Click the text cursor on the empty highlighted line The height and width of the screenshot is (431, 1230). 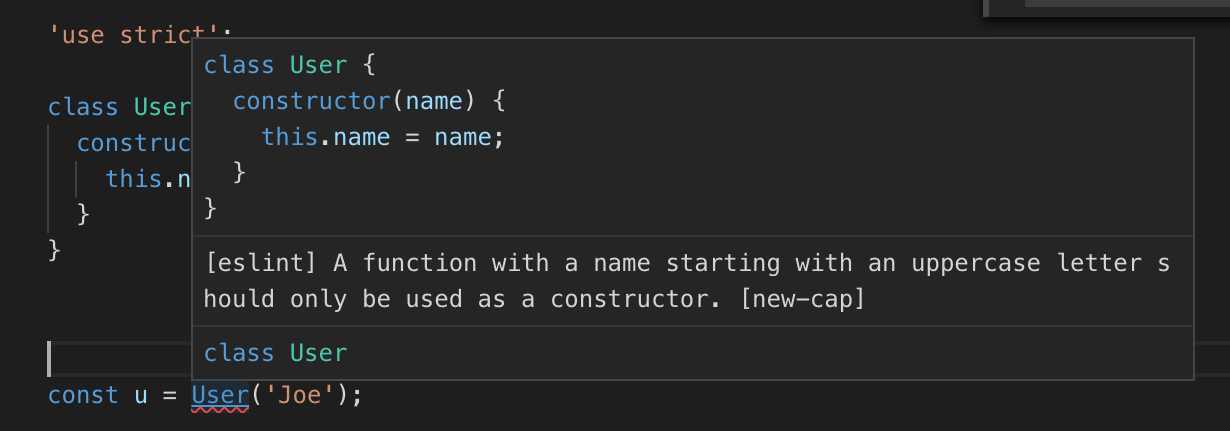(49, 358)
